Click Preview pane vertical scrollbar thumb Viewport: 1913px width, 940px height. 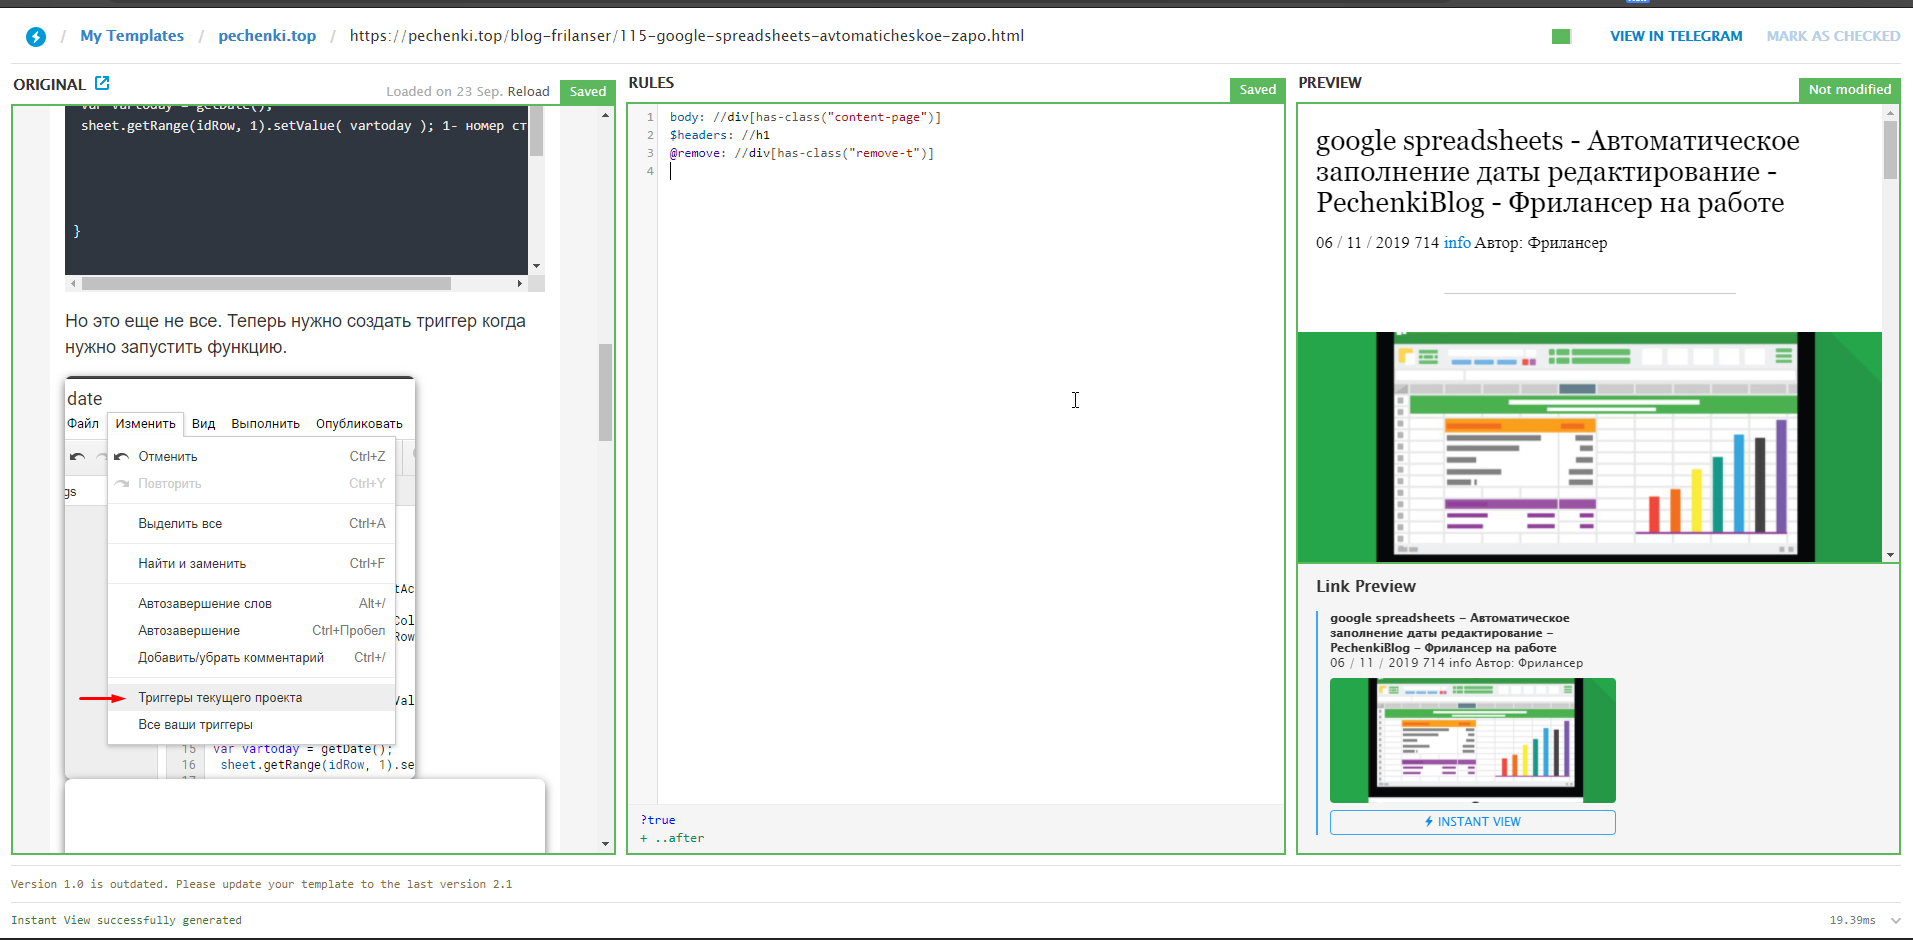click(x=1890, y=149)
